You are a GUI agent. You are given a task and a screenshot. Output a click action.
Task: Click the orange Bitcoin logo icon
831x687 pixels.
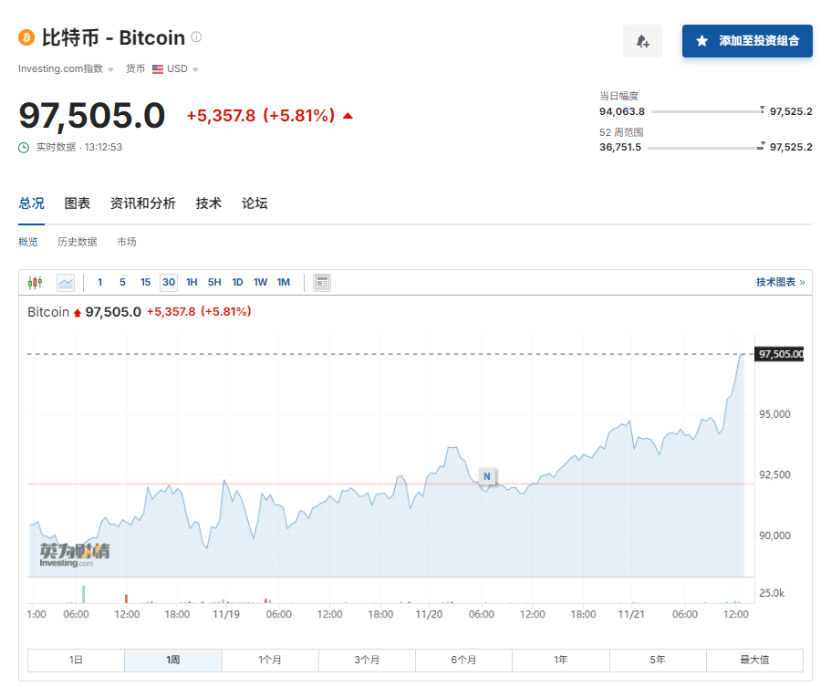pos(27,38)
